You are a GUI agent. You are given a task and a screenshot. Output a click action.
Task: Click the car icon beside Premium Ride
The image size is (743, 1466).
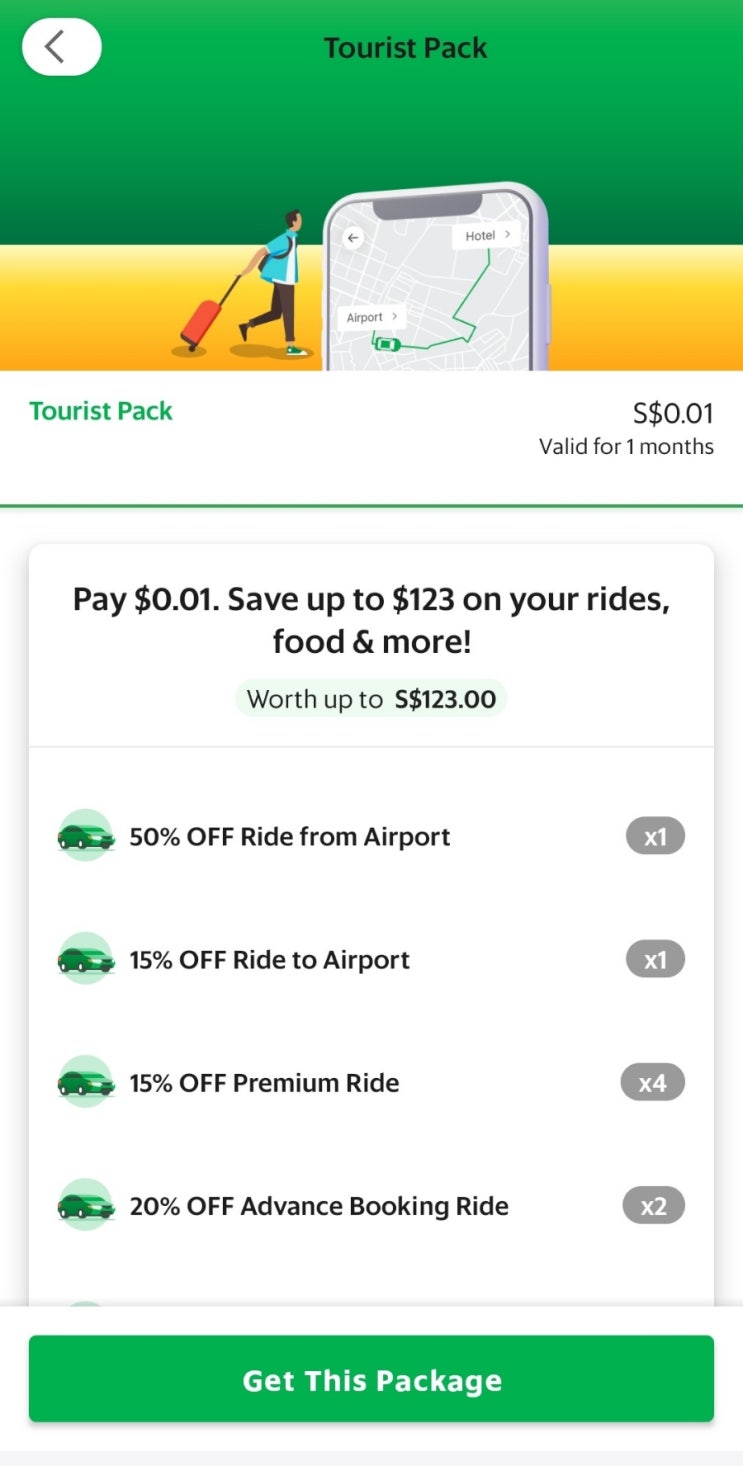[x=86, y=1082]
